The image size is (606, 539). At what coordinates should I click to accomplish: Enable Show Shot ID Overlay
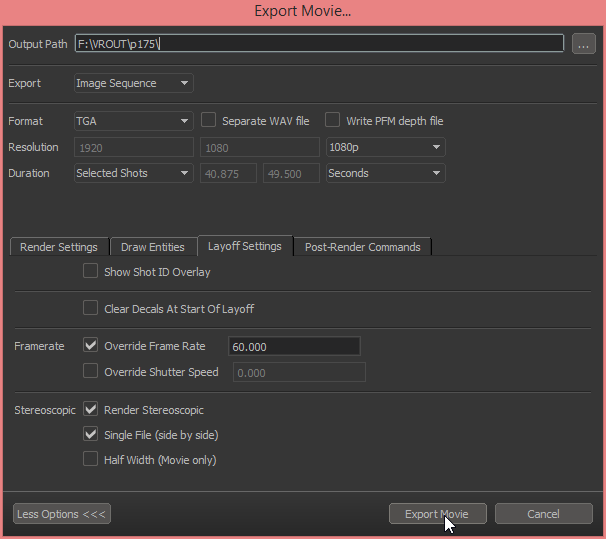click(91, 271)
